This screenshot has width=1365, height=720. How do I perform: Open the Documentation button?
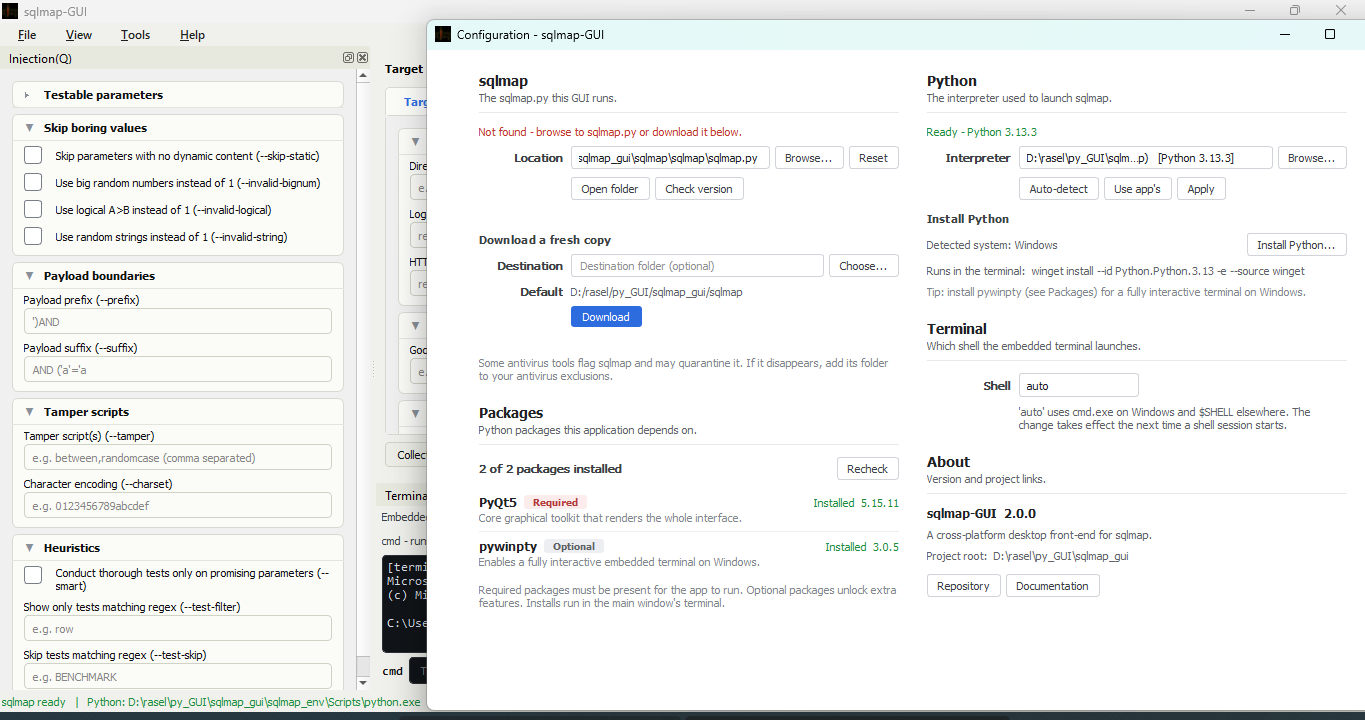coord(1053,586)
